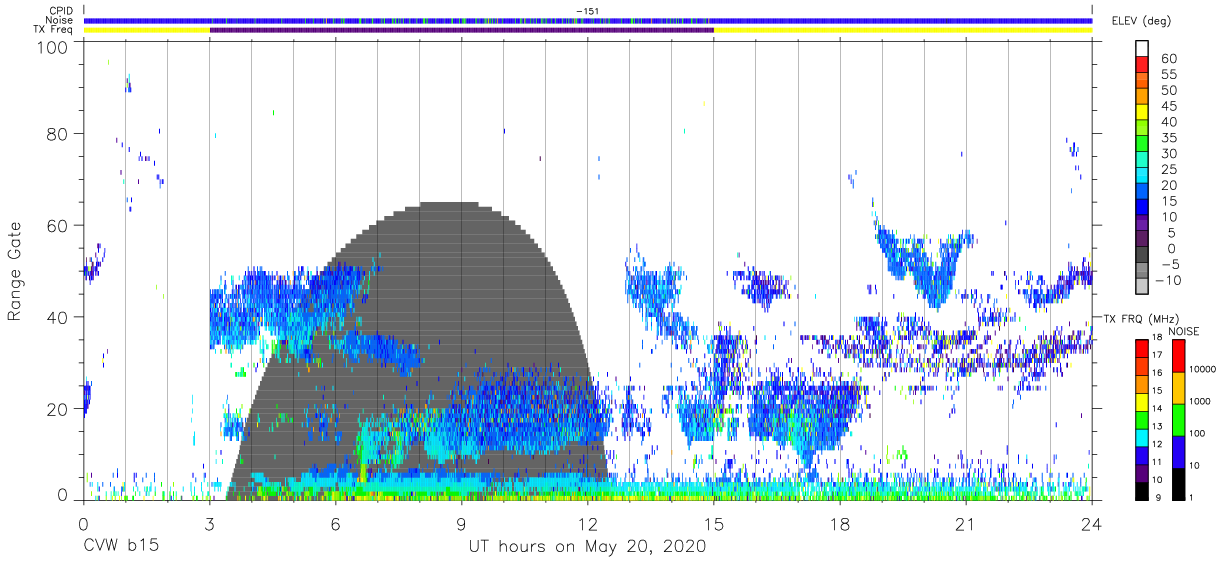
Task: Select the -151 CPID value
Action: [x=587, y=11]
